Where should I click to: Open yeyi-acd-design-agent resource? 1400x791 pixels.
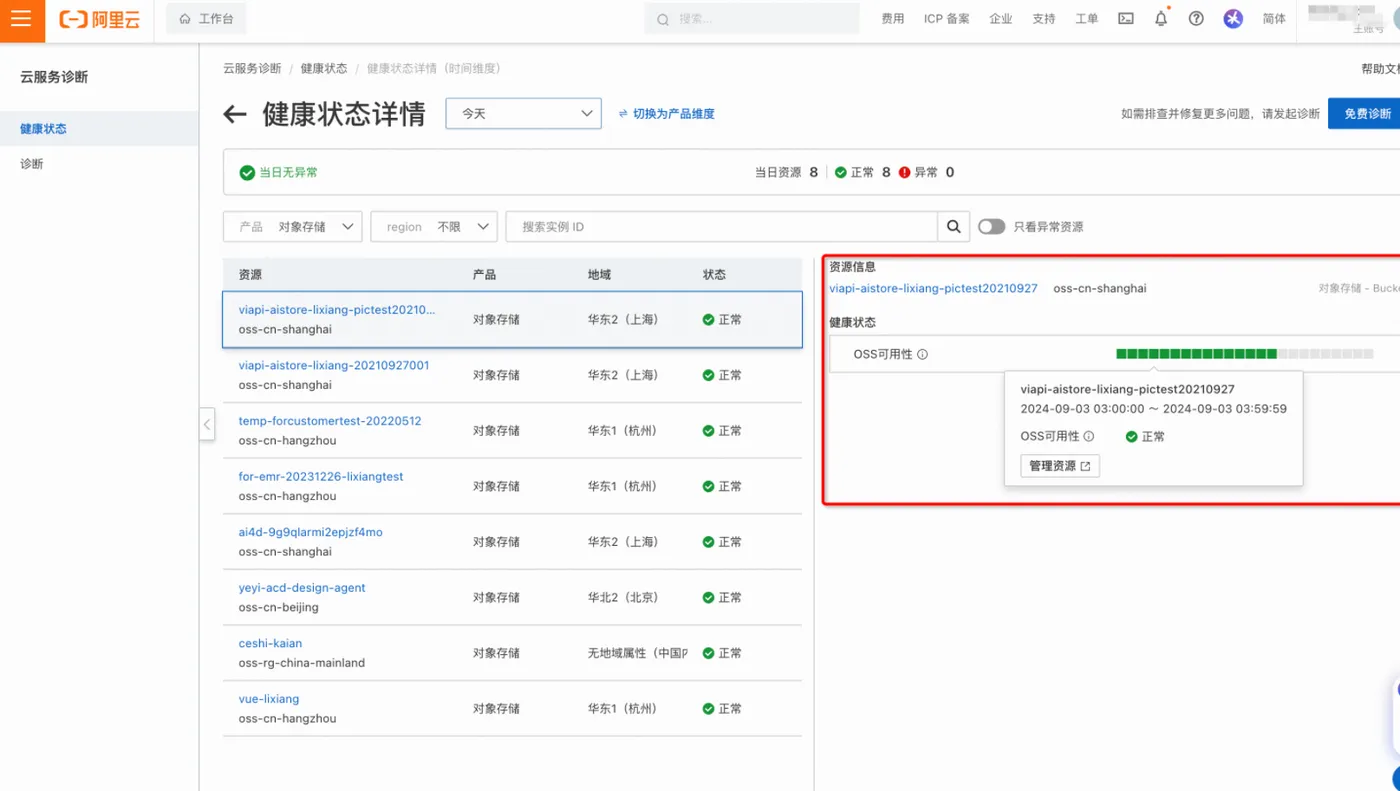click(302, 588)
